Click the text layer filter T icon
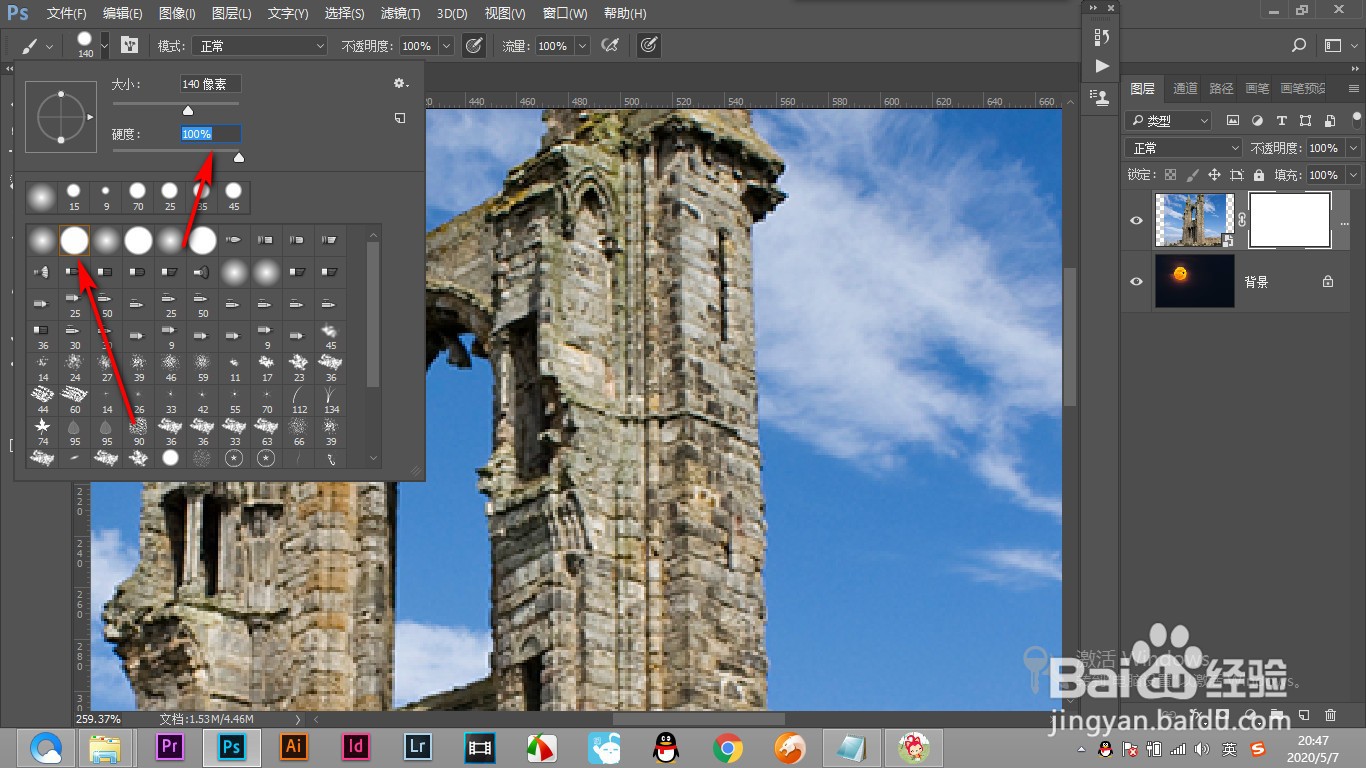This screenshot has width=1366, height=768. [1281, 121]
